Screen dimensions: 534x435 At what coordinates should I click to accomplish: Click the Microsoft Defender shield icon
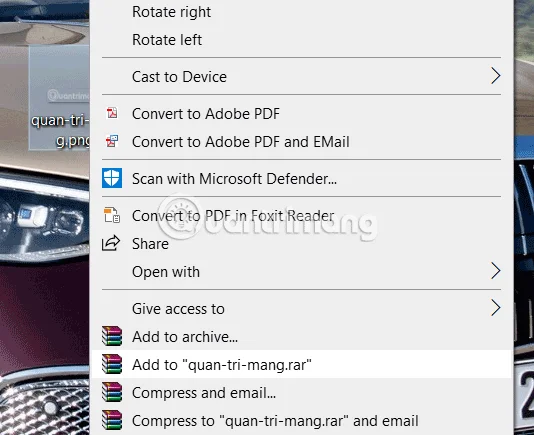point(112,178)
